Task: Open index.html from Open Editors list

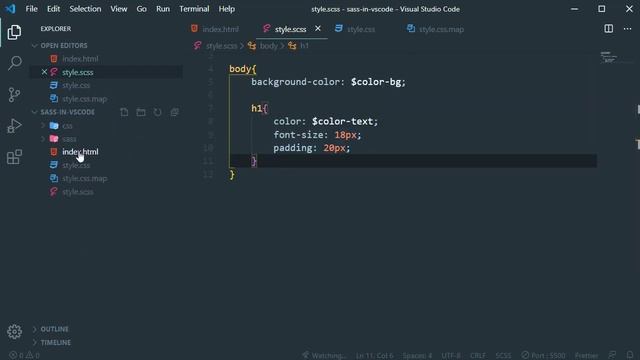Action: pos(80,59)
